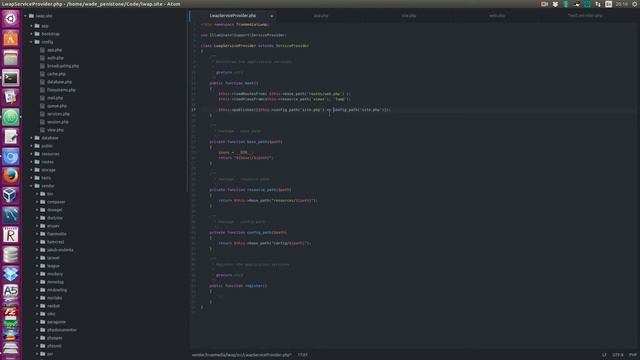Open queue.php file
640x360 pixels.
(57, 106)
